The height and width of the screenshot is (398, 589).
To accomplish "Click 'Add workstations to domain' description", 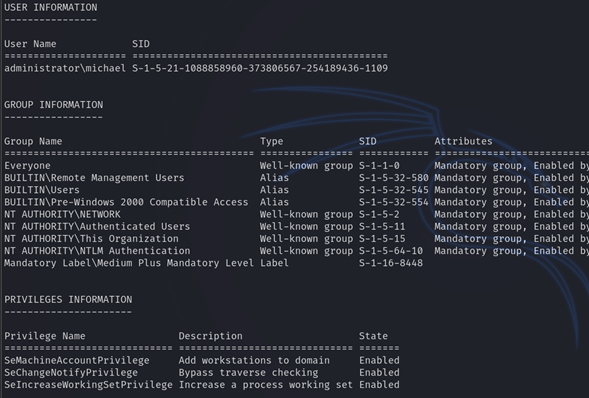I will coord(254,360).
